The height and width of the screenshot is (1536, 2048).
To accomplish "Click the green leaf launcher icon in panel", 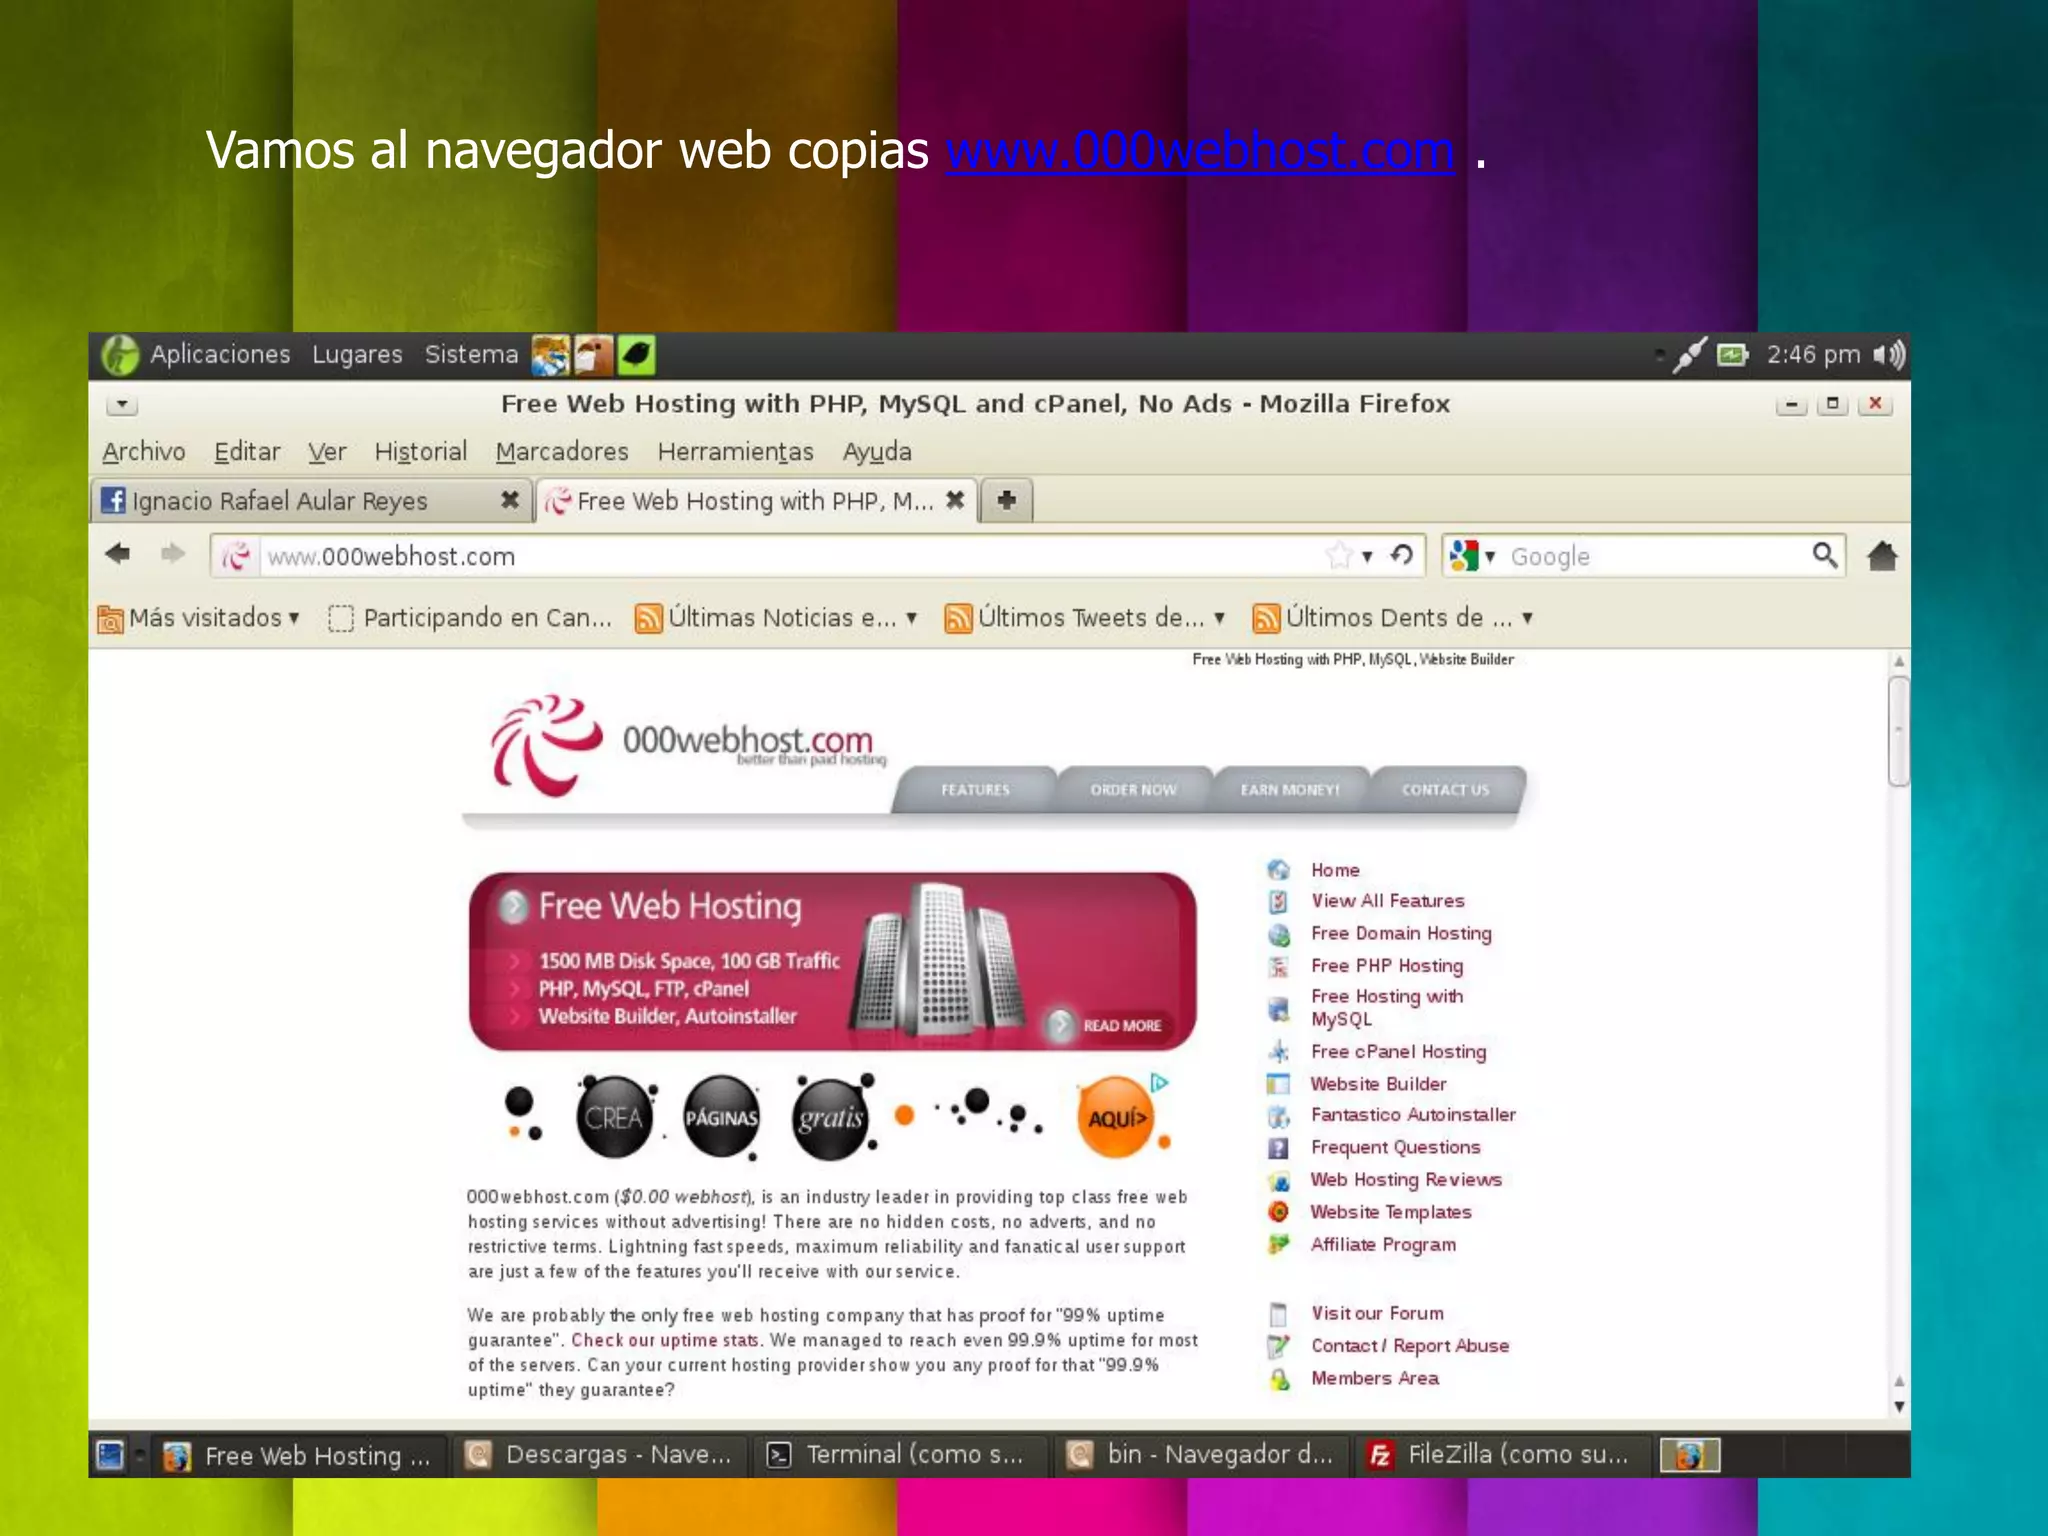I will 636,355.
